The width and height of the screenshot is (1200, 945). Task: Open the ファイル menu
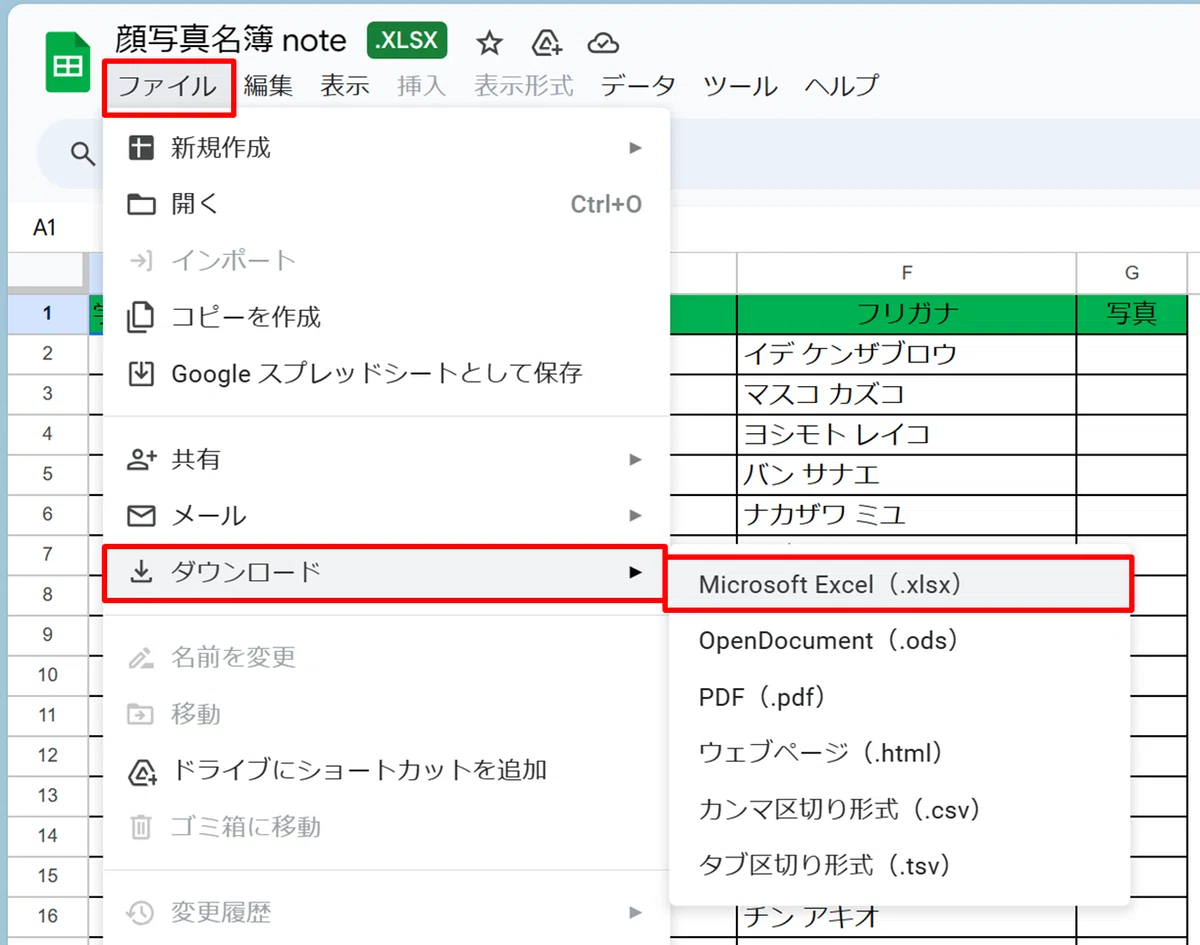point(168,86)
